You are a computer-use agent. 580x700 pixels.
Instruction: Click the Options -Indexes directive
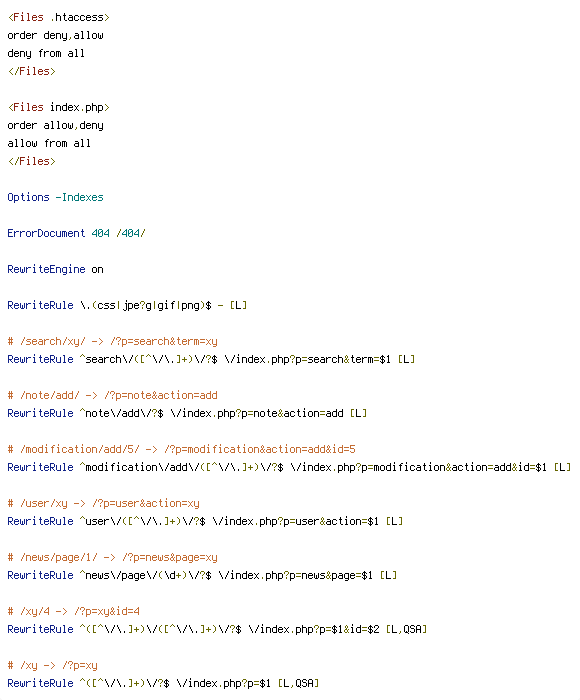point(55,197)
